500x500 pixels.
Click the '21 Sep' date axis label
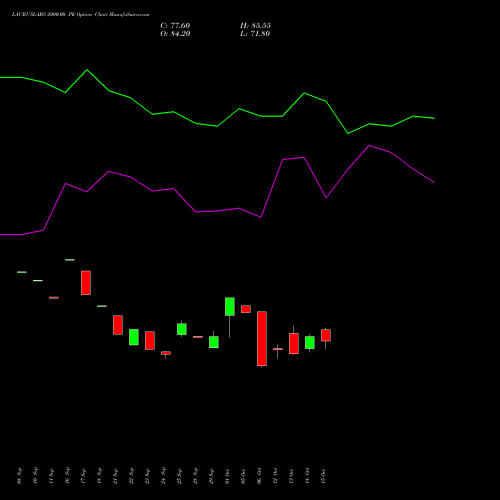pyautogui.click(x=115, y=476)
